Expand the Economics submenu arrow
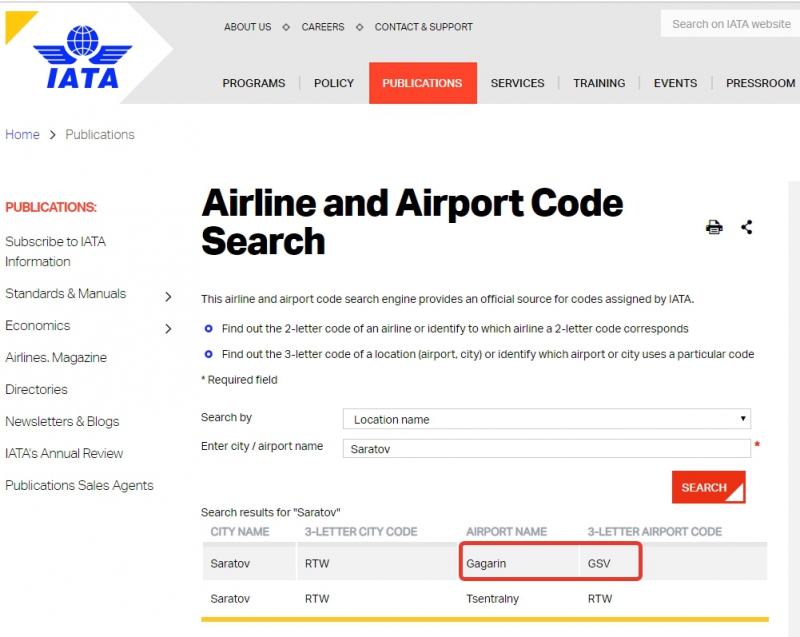800x637 pixels. click(x=168, y=328)
